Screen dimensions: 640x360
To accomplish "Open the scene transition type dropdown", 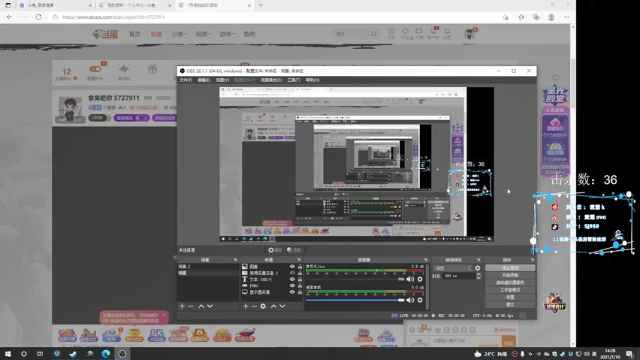I will pyautogui.click(x=453, y=268).
